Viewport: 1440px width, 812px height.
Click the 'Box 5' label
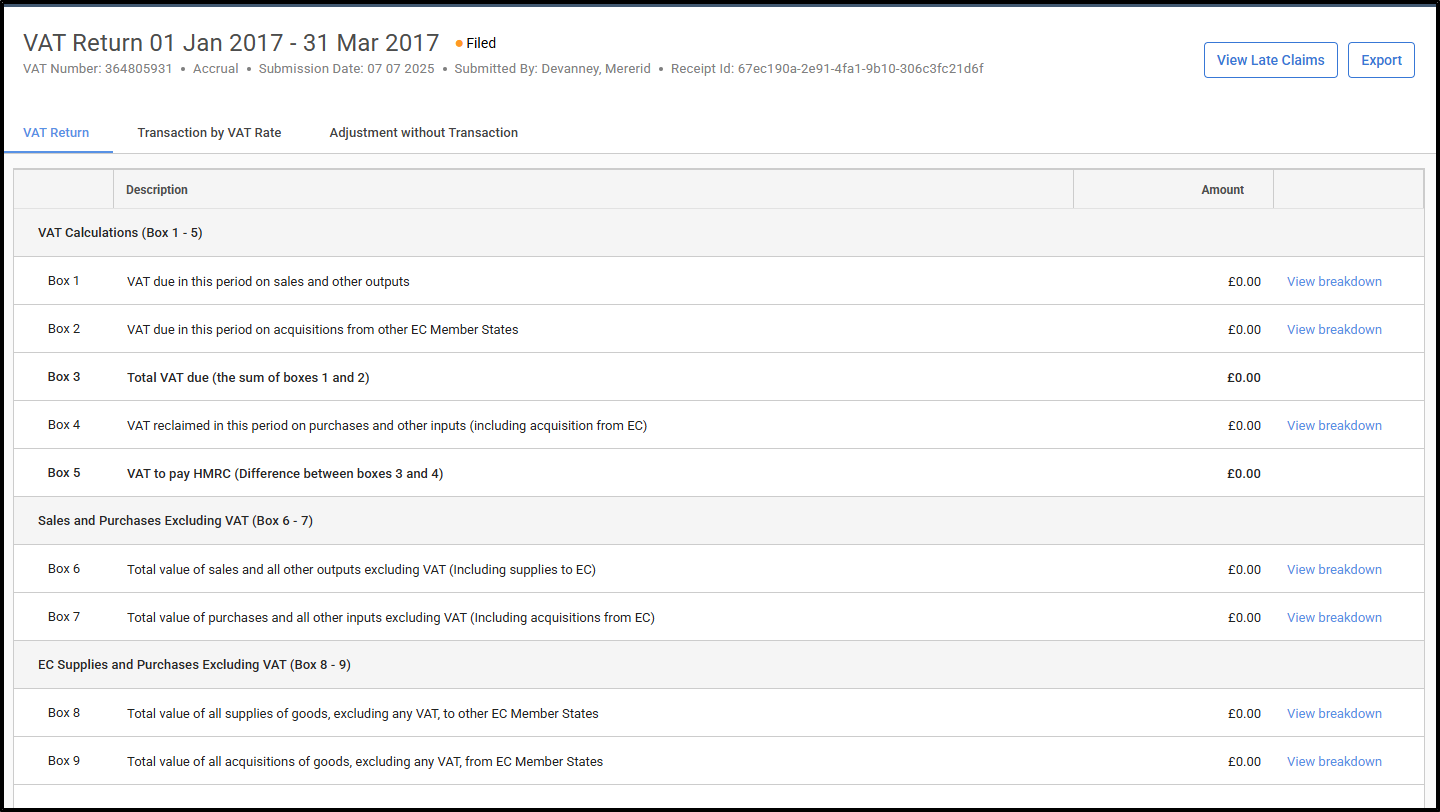click(x=64, y=473)
